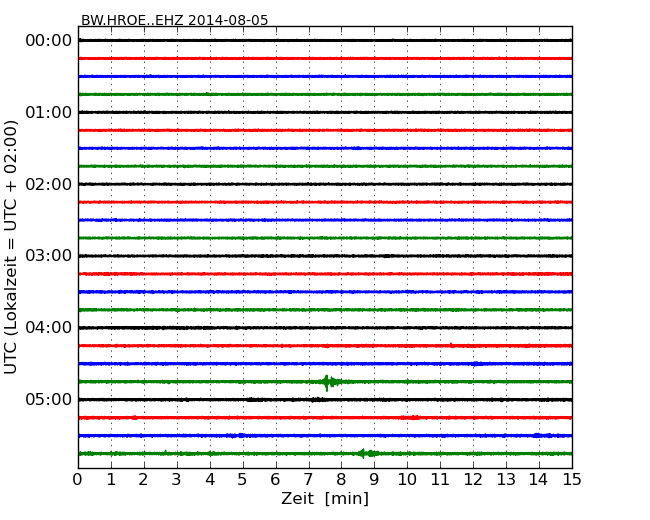Select x-axis tick label 11
This screenshot has height=520, width=650.
[440, 480]
